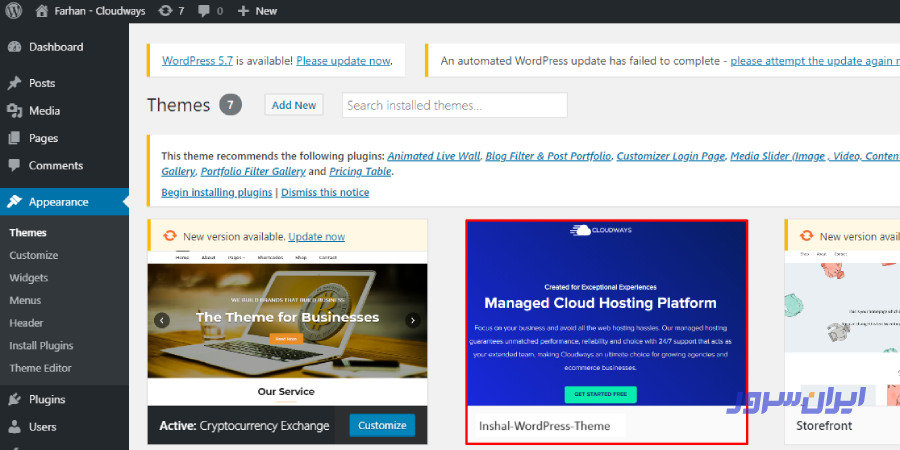Click the Users icon in sidebar

pyautogui.click(x=14, y=427)
